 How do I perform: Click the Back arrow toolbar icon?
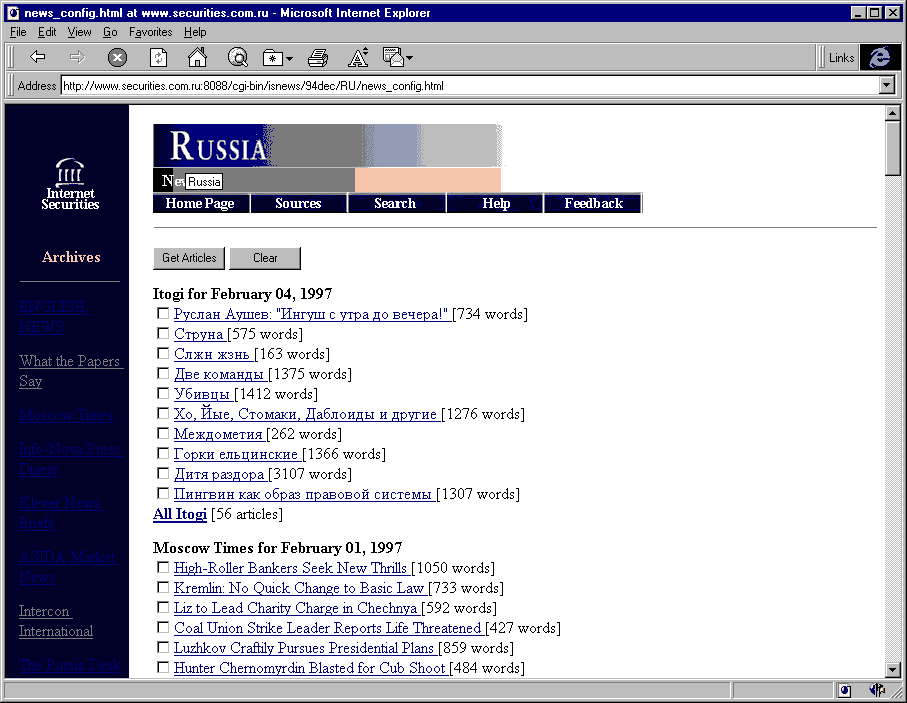[x=38, y=58]
